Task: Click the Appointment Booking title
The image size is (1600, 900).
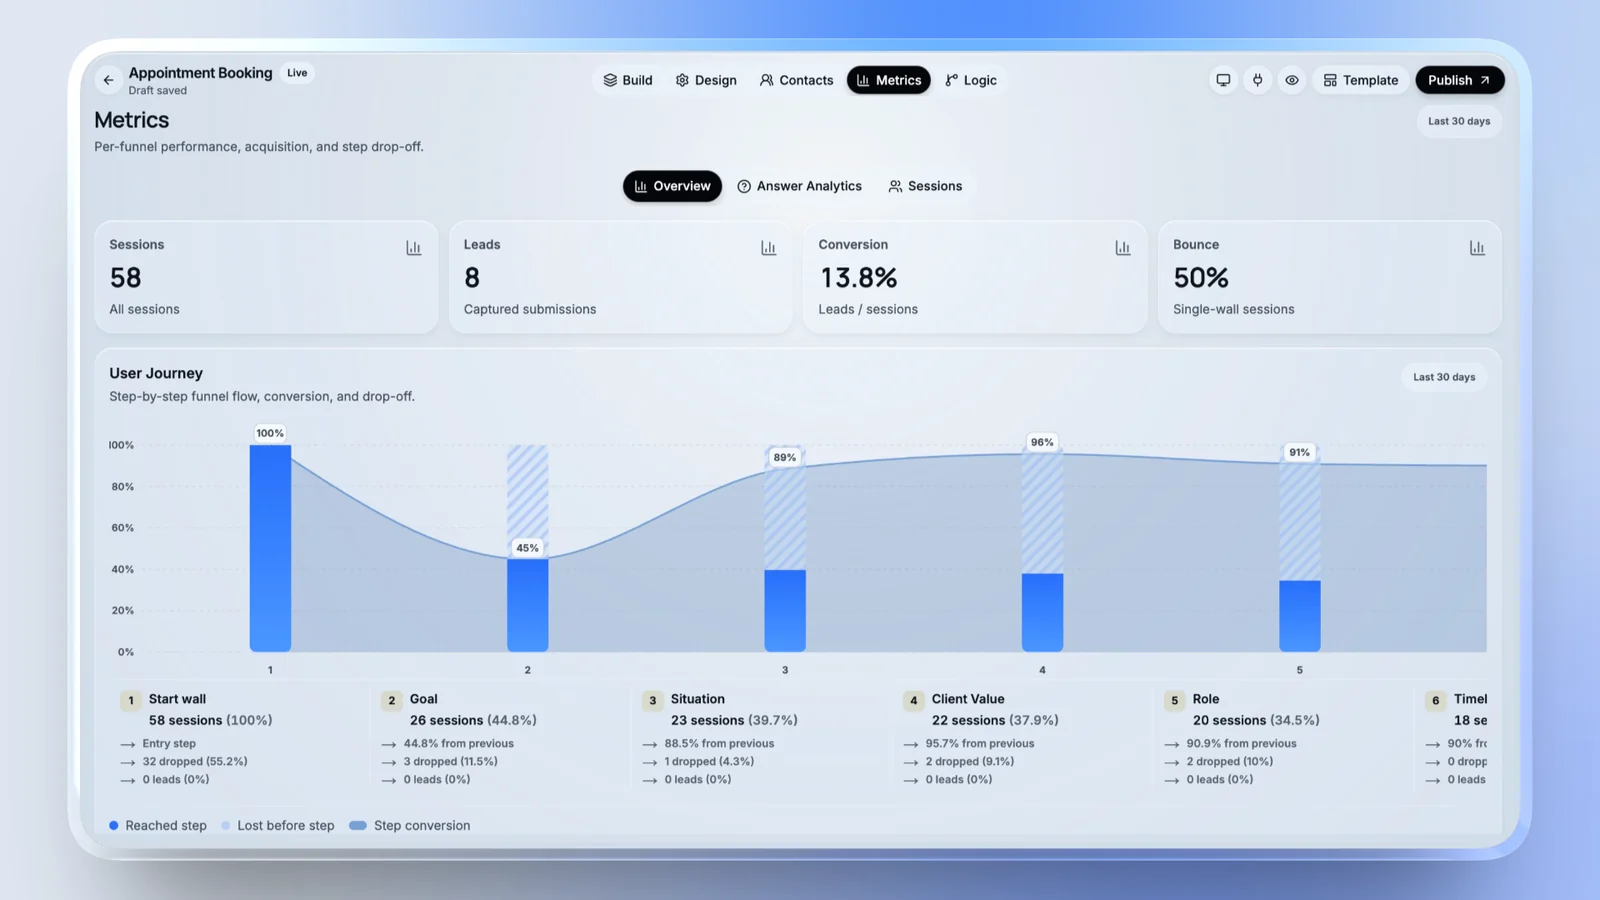Action: [200, 73]
